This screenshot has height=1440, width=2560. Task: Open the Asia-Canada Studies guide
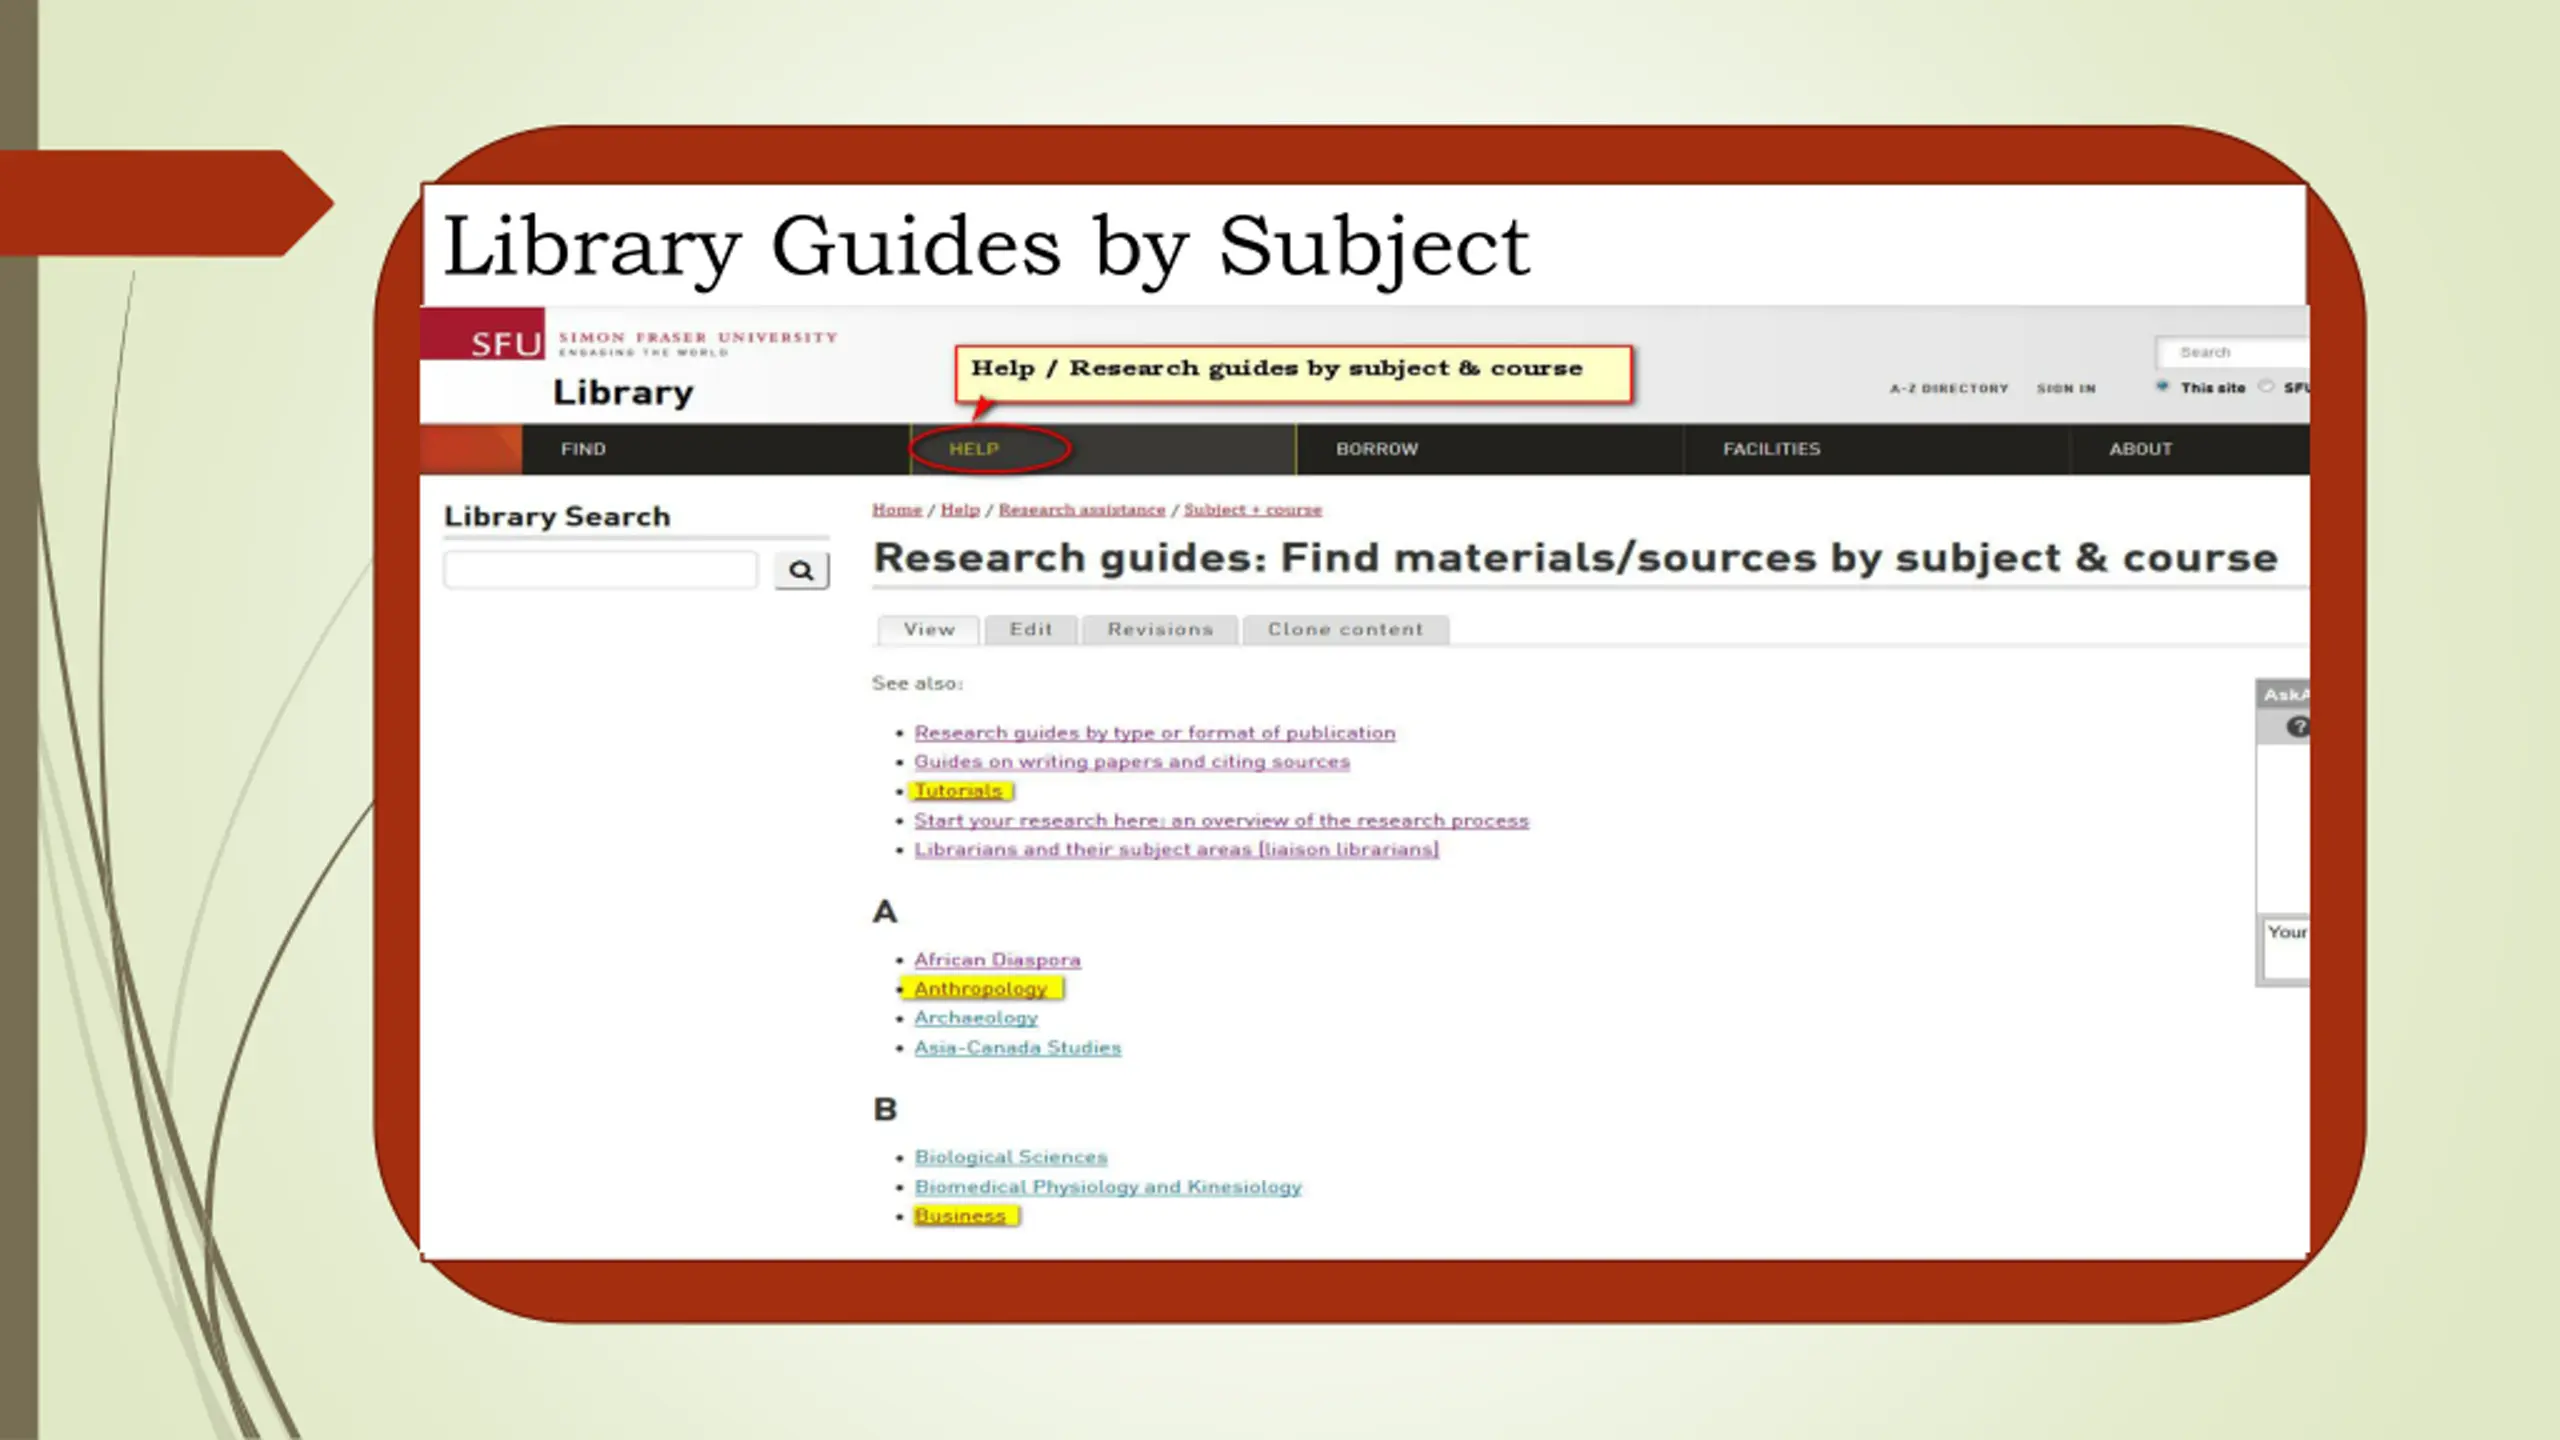(1018, 1047)
